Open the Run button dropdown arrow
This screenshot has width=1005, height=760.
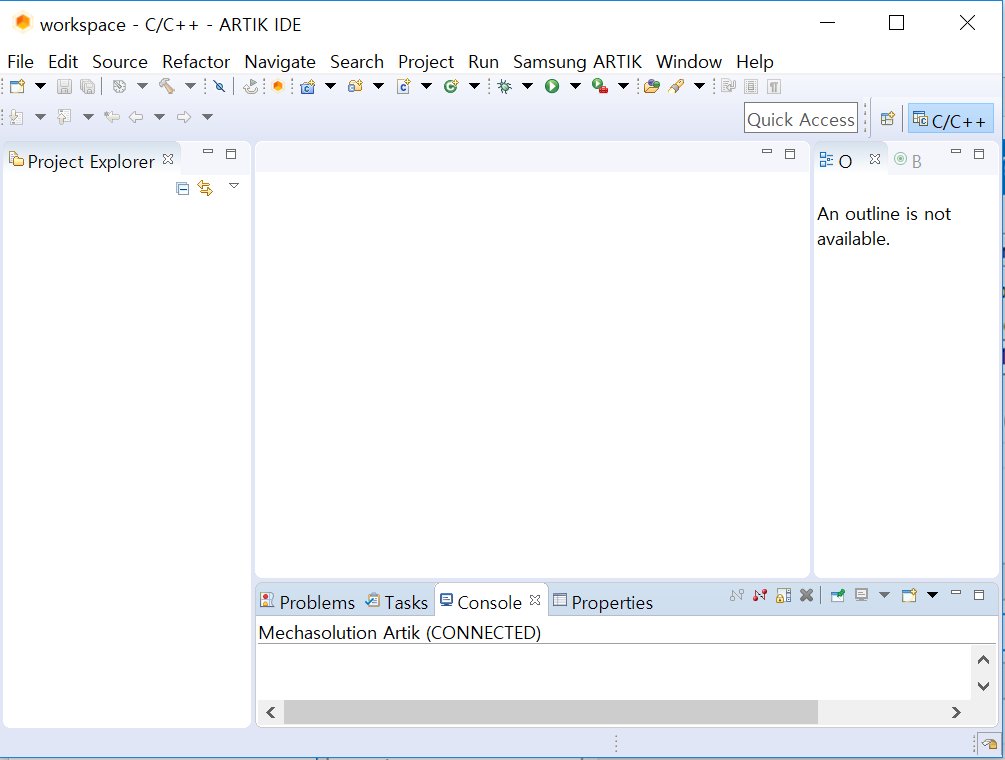coord(575,86)
